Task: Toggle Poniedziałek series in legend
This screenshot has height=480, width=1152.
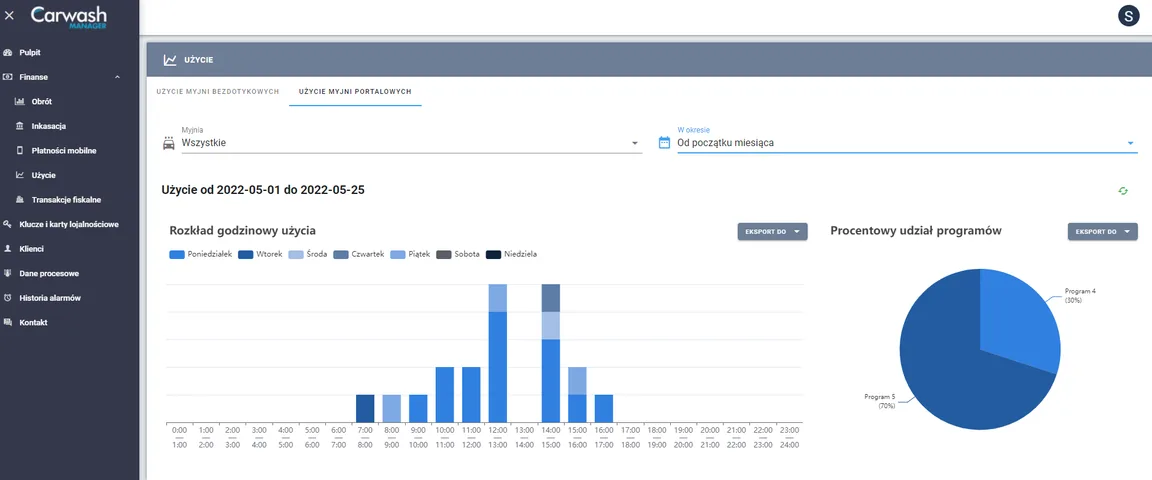Action: (200, 254)
